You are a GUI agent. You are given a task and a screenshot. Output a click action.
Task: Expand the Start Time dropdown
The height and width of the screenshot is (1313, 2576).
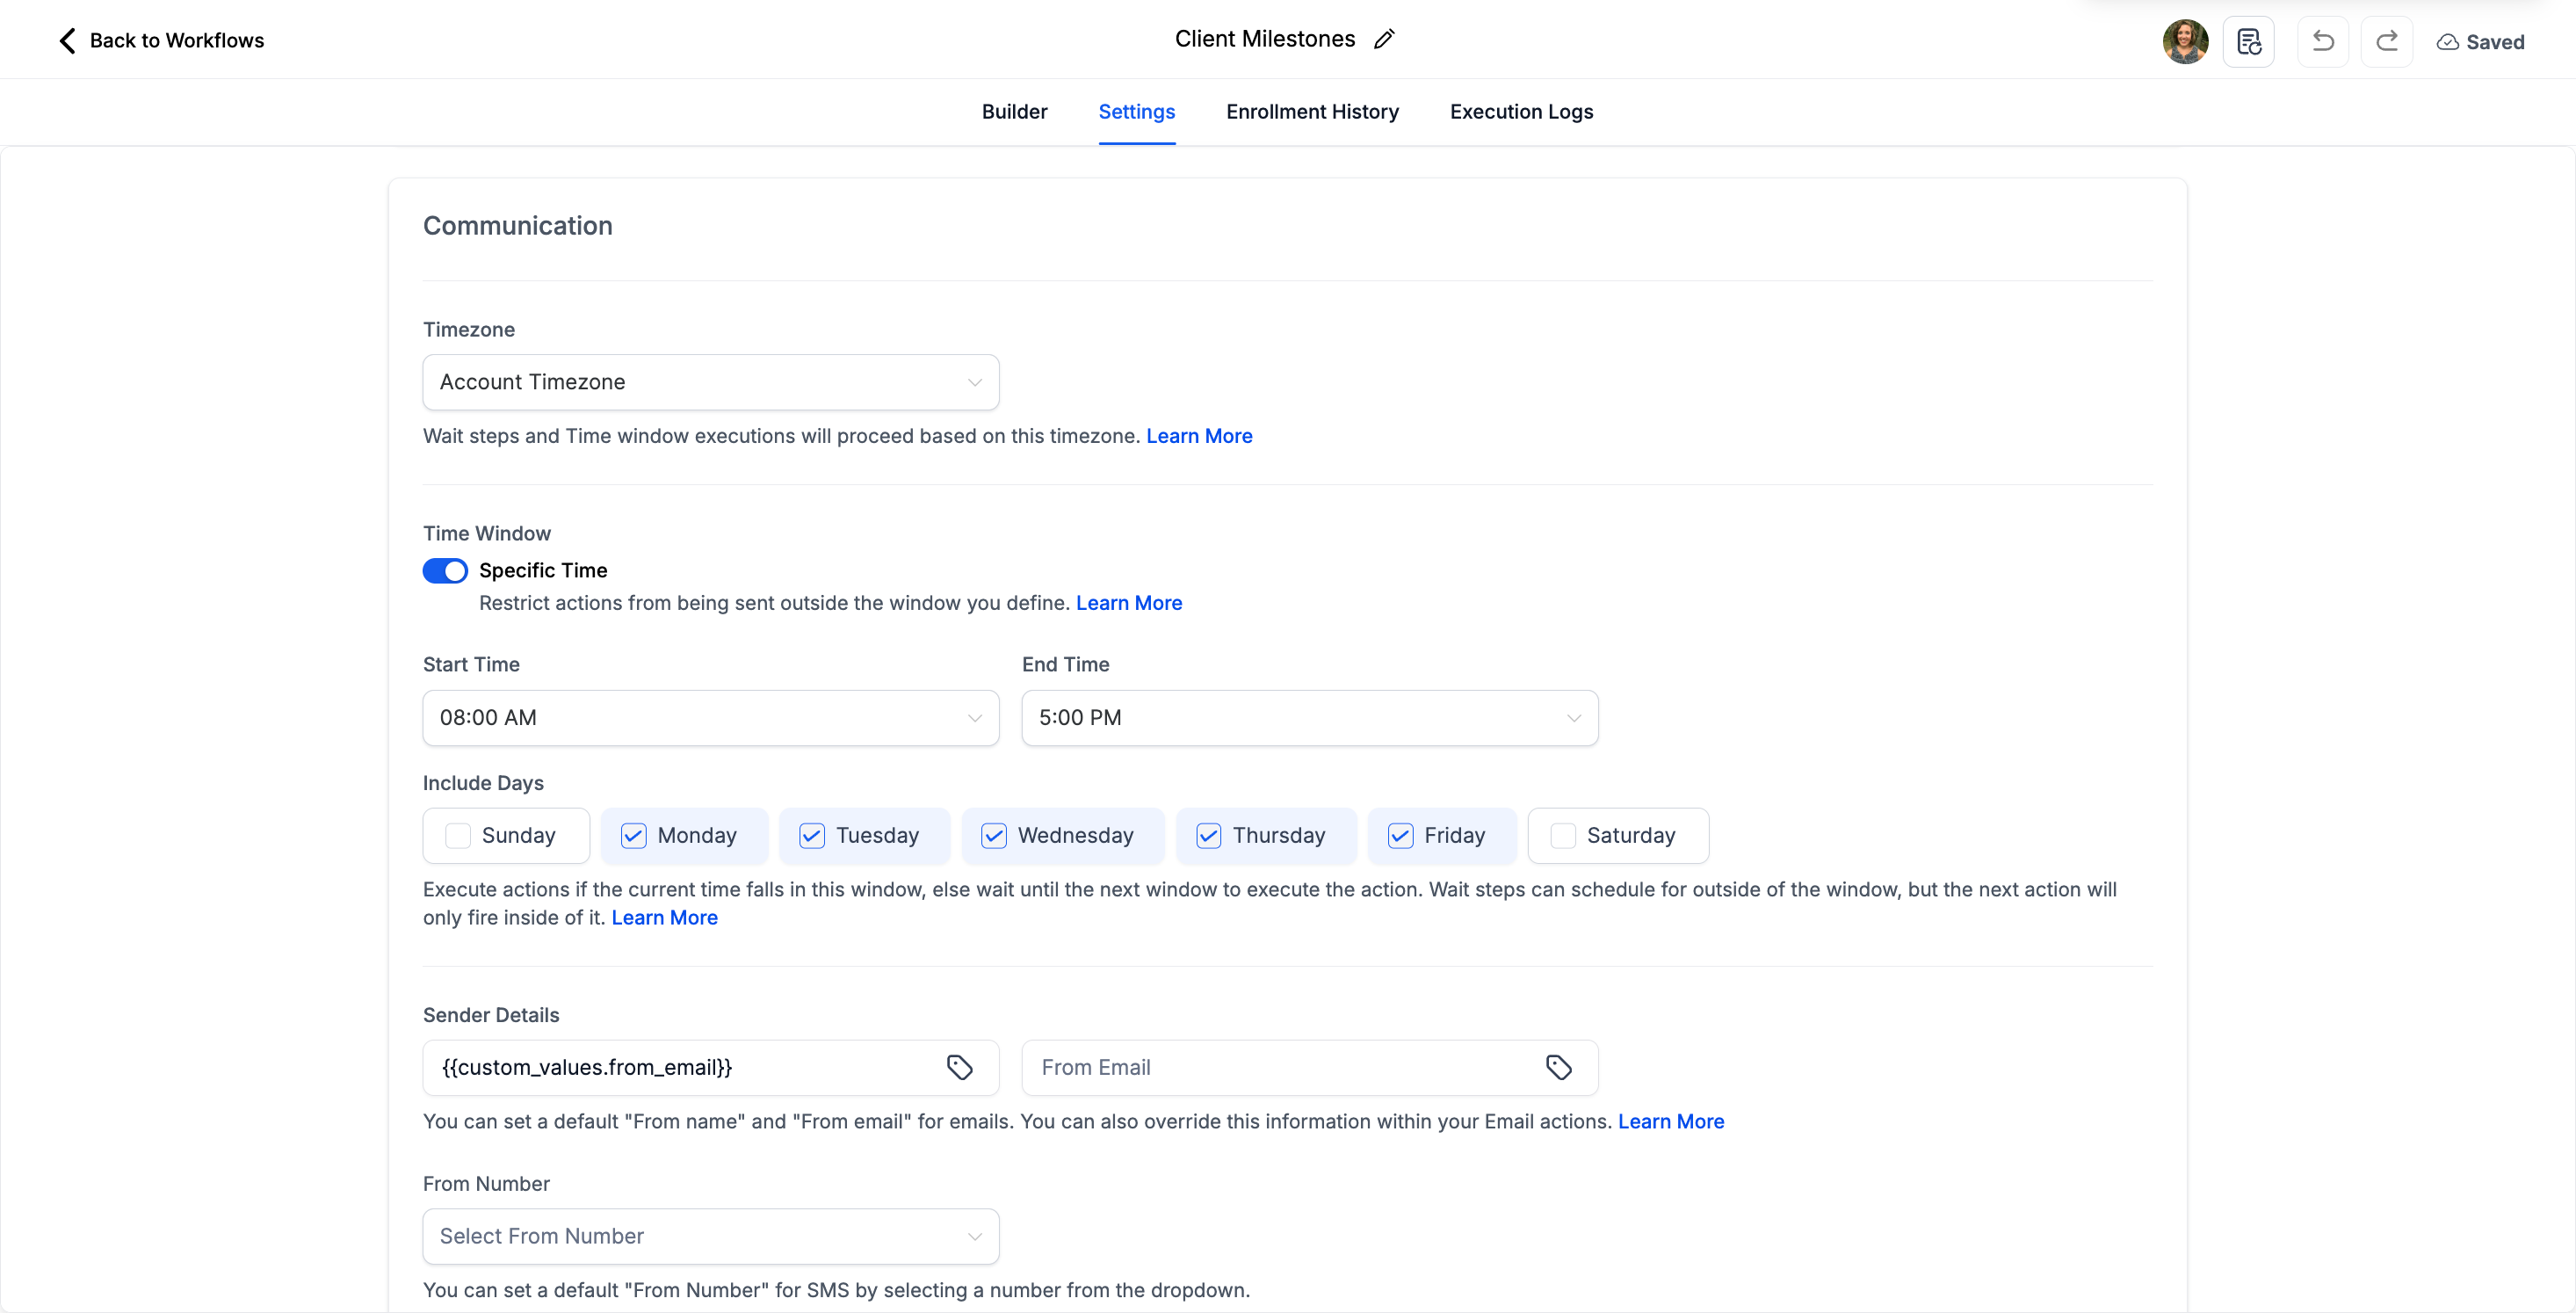(x=710, y=717)
